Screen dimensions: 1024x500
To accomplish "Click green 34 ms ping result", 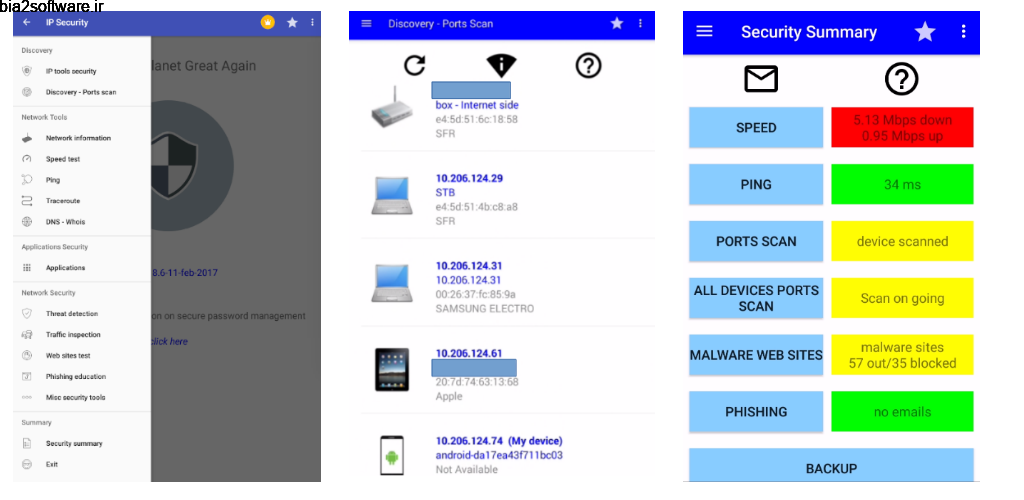I will (902, 185).
